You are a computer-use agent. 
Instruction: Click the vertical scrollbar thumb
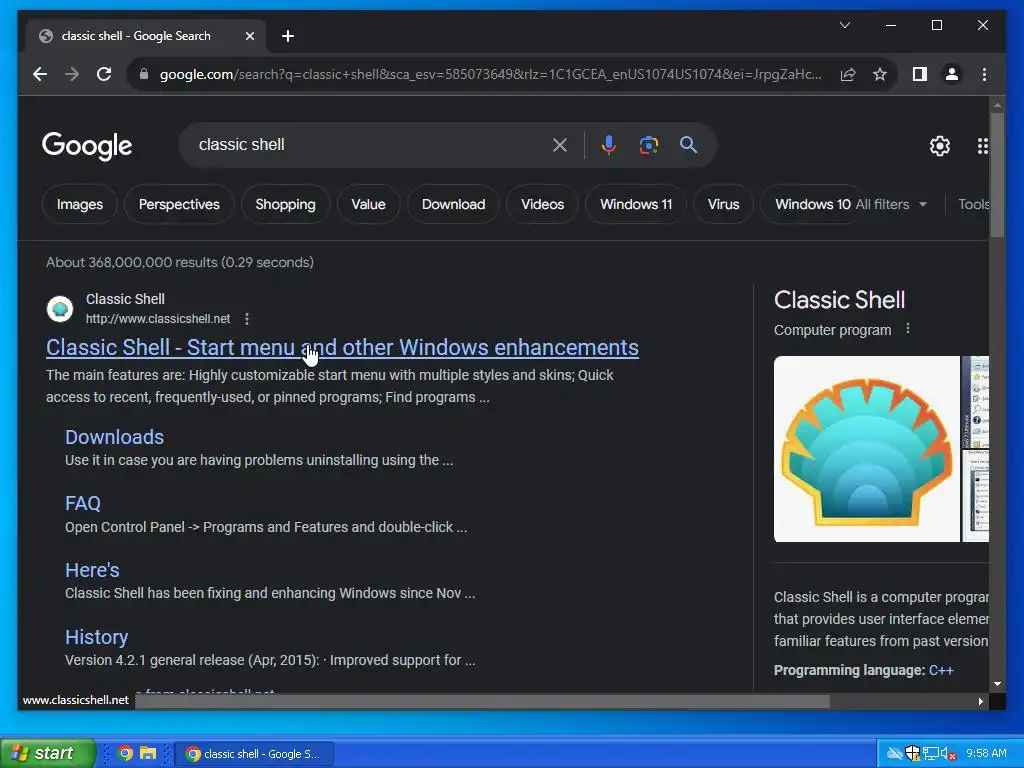[997, 175]
